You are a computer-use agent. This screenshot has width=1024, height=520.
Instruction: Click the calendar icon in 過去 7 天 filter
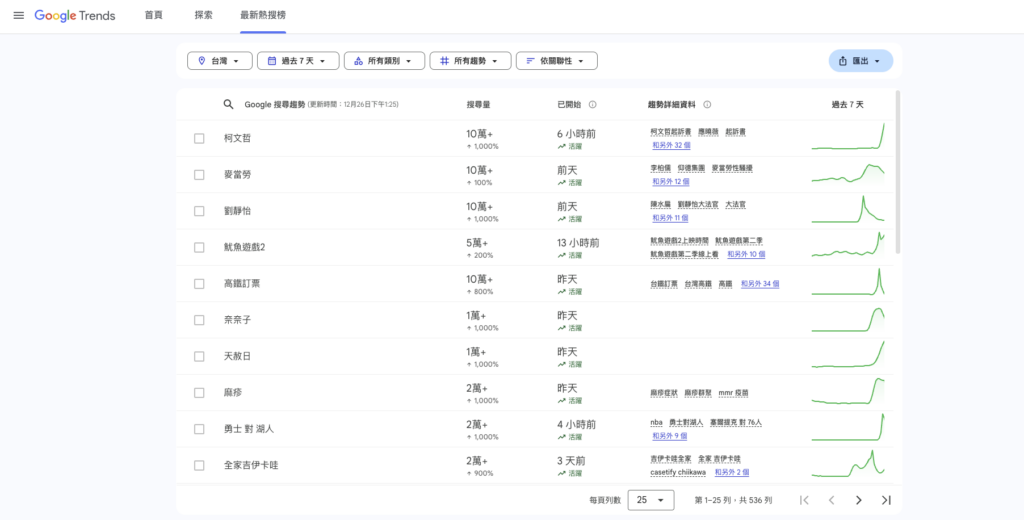point(272,61)
